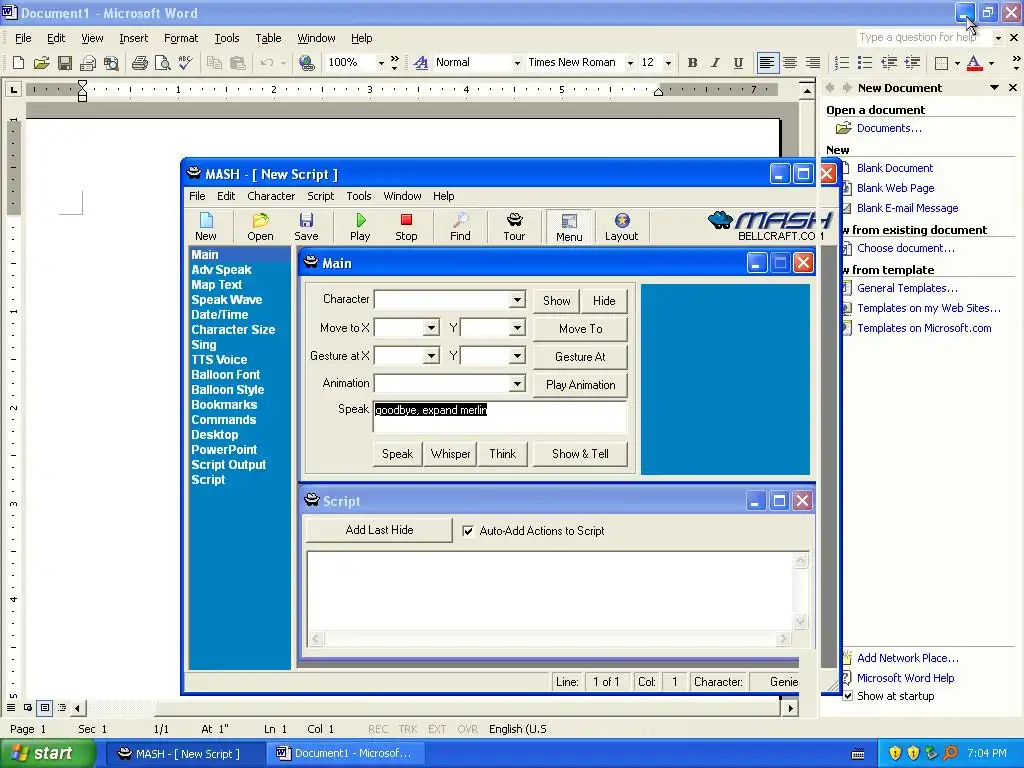Apply numbered list in Word toolbar
The image size is (1024, 768).
(x=842, y=63)
